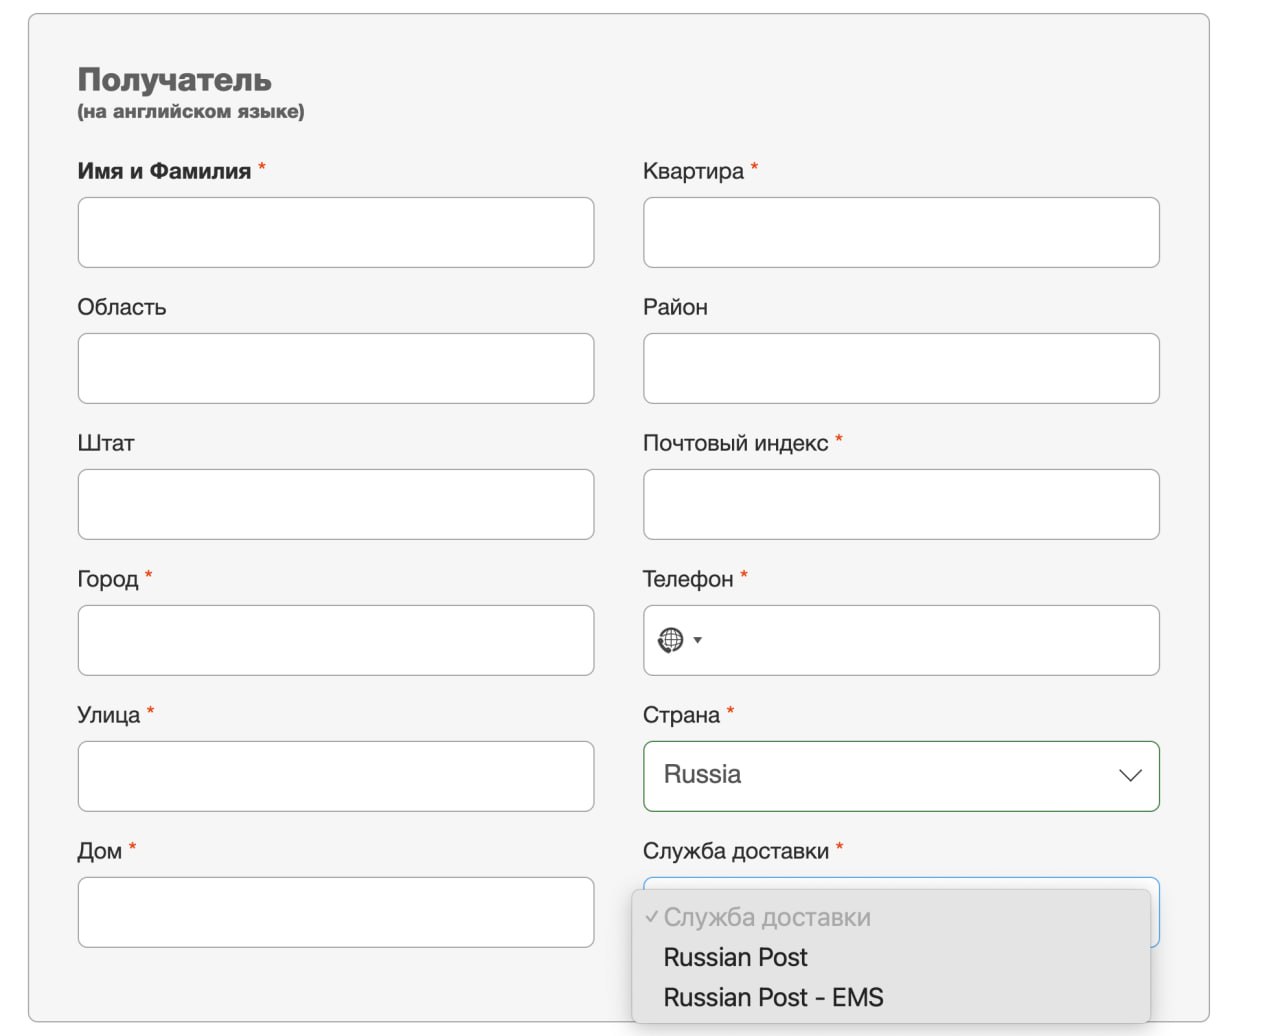
Task: Select the Служба доставки placeholder option
Action: point(767,918)
